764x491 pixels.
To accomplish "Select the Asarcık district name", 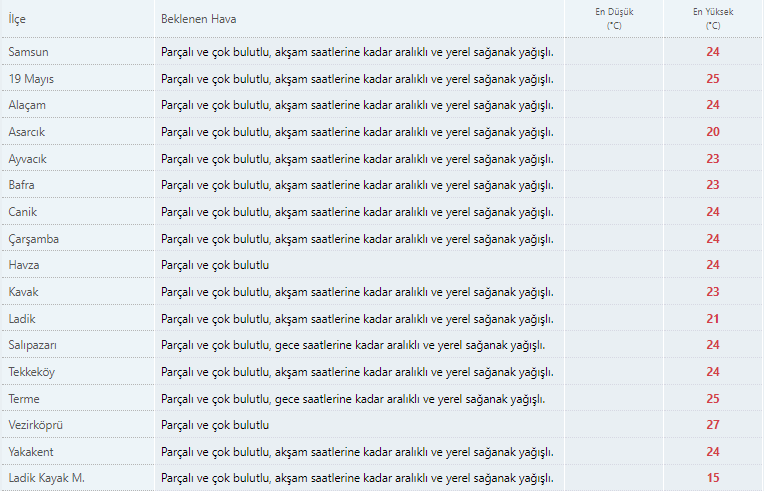I will [26, 132].
